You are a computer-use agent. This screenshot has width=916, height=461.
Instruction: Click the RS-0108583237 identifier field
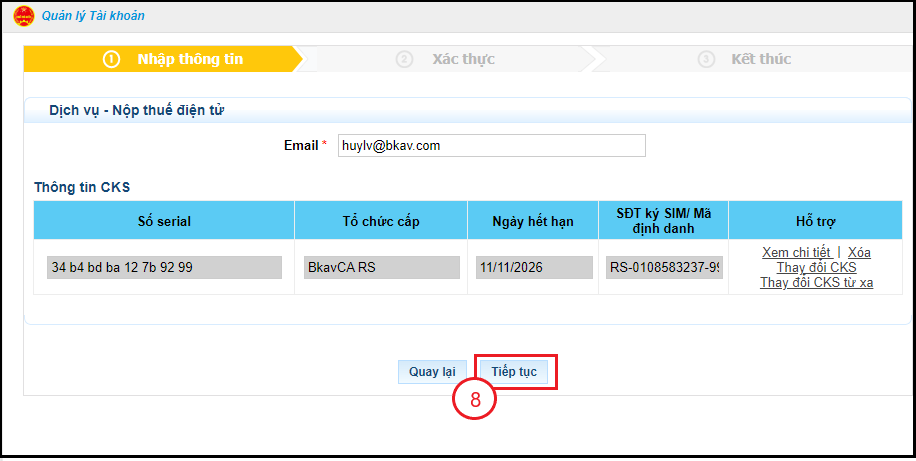(x=664, y=268)
